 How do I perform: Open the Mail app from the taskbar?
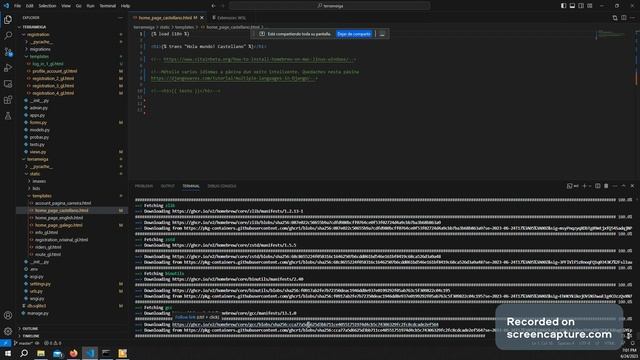pyautogui.click(x=58, y=353)
